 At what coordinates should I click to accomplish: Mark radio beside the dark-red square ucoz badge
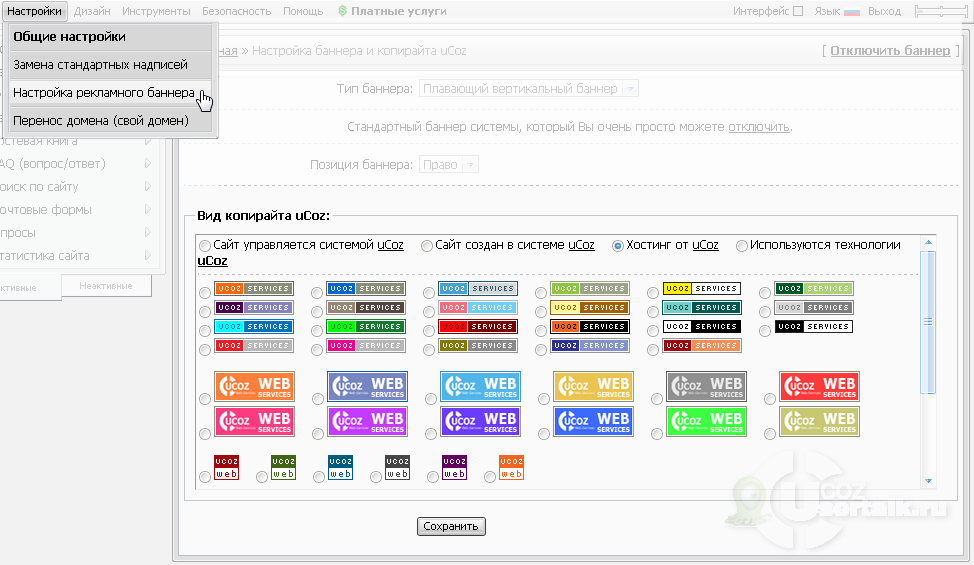tap(205, 477)
